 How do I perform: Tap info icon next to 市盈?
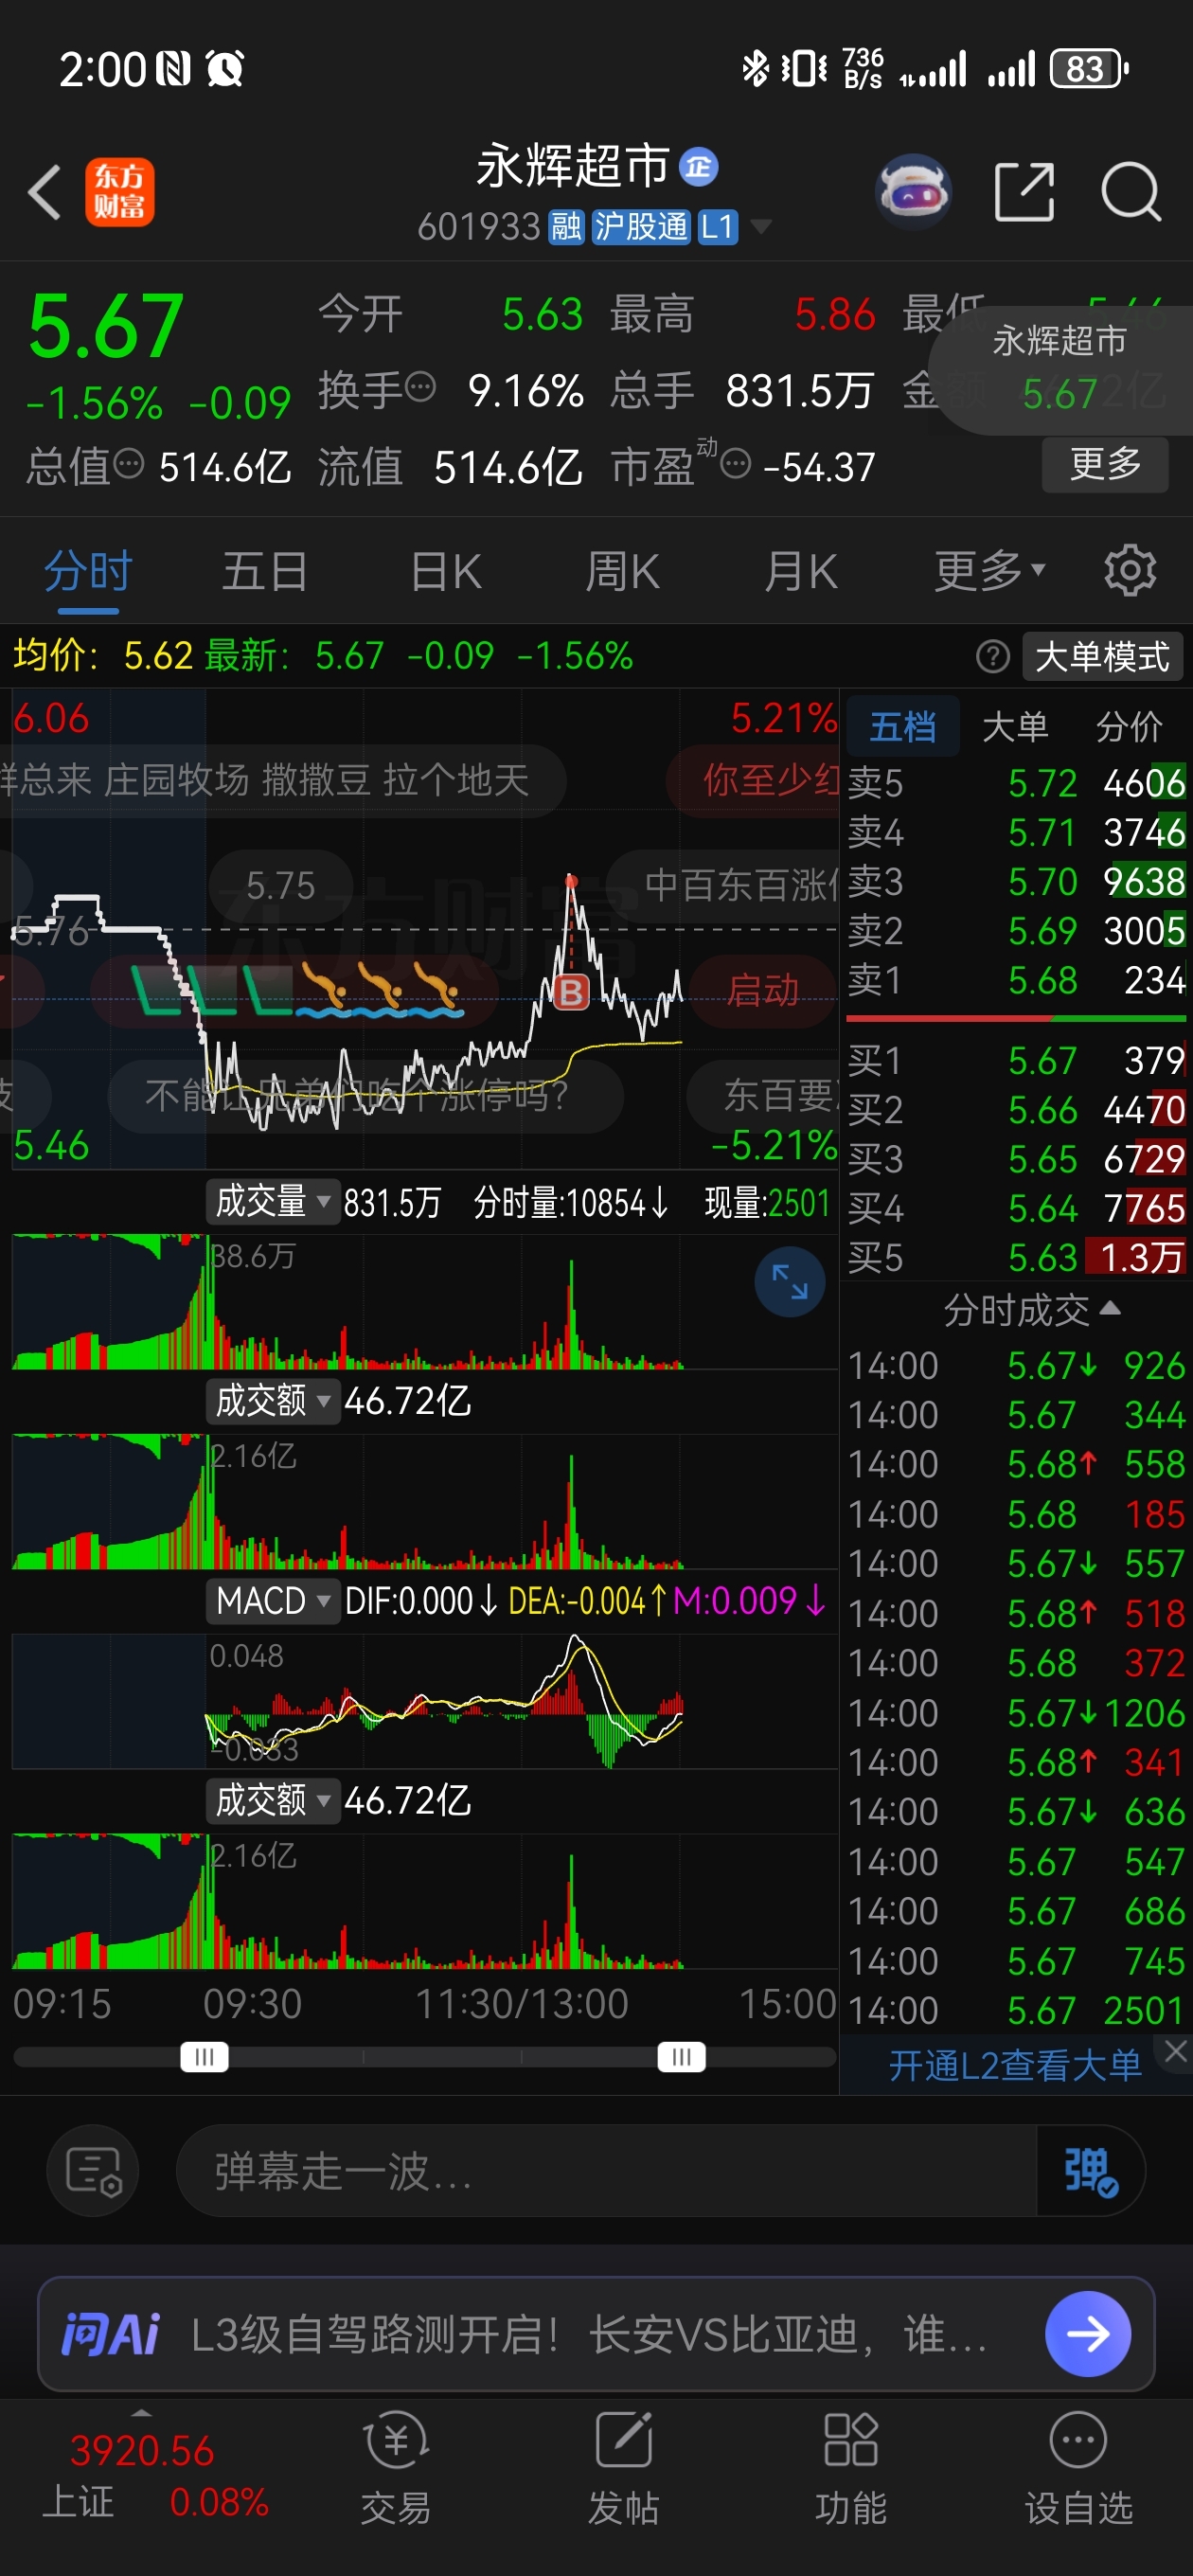click(735, 464)
